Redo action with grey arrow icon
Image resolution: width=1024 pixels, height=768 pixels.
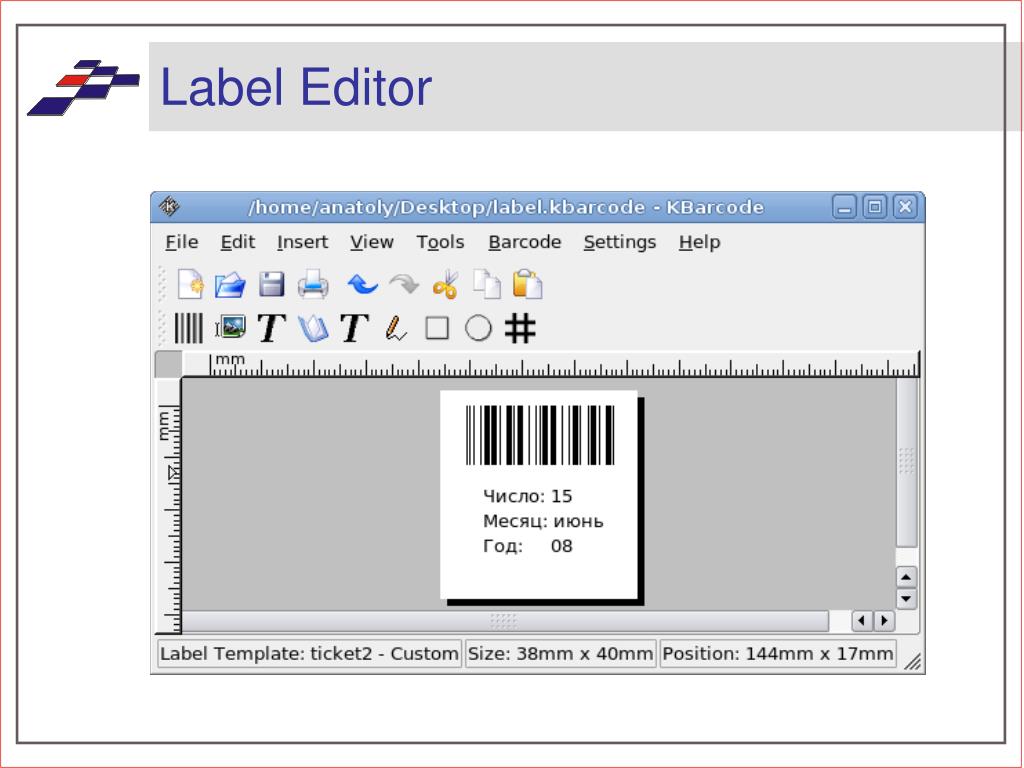[404, 285]
